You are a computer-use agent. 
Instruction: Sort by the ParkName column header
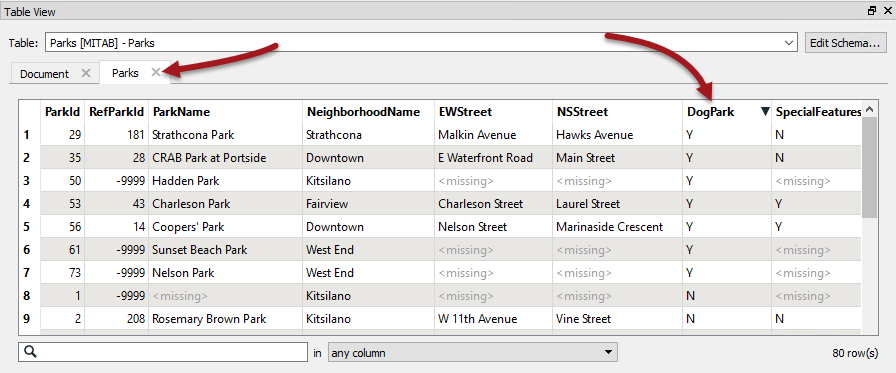tap(225, 112)
